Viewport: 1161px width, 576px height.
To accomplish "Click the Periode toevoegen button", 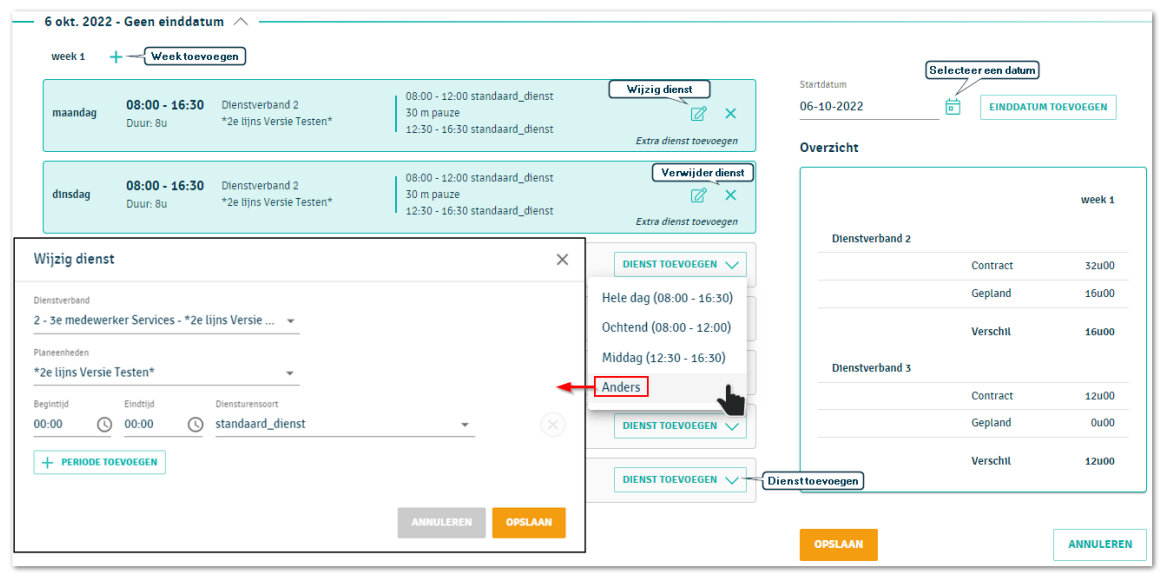I will [x=100, y=462].
